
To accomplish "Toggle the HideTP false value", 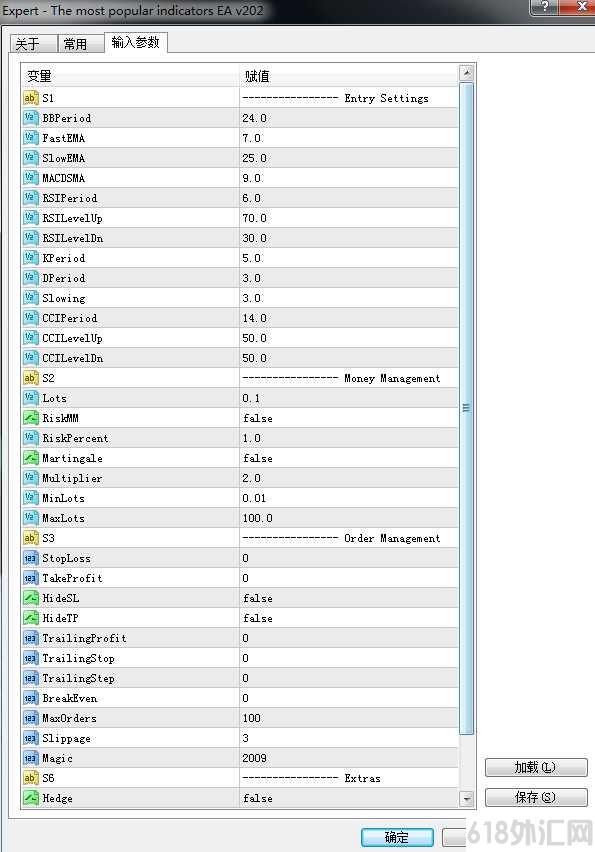I will [x=348, y=618].
